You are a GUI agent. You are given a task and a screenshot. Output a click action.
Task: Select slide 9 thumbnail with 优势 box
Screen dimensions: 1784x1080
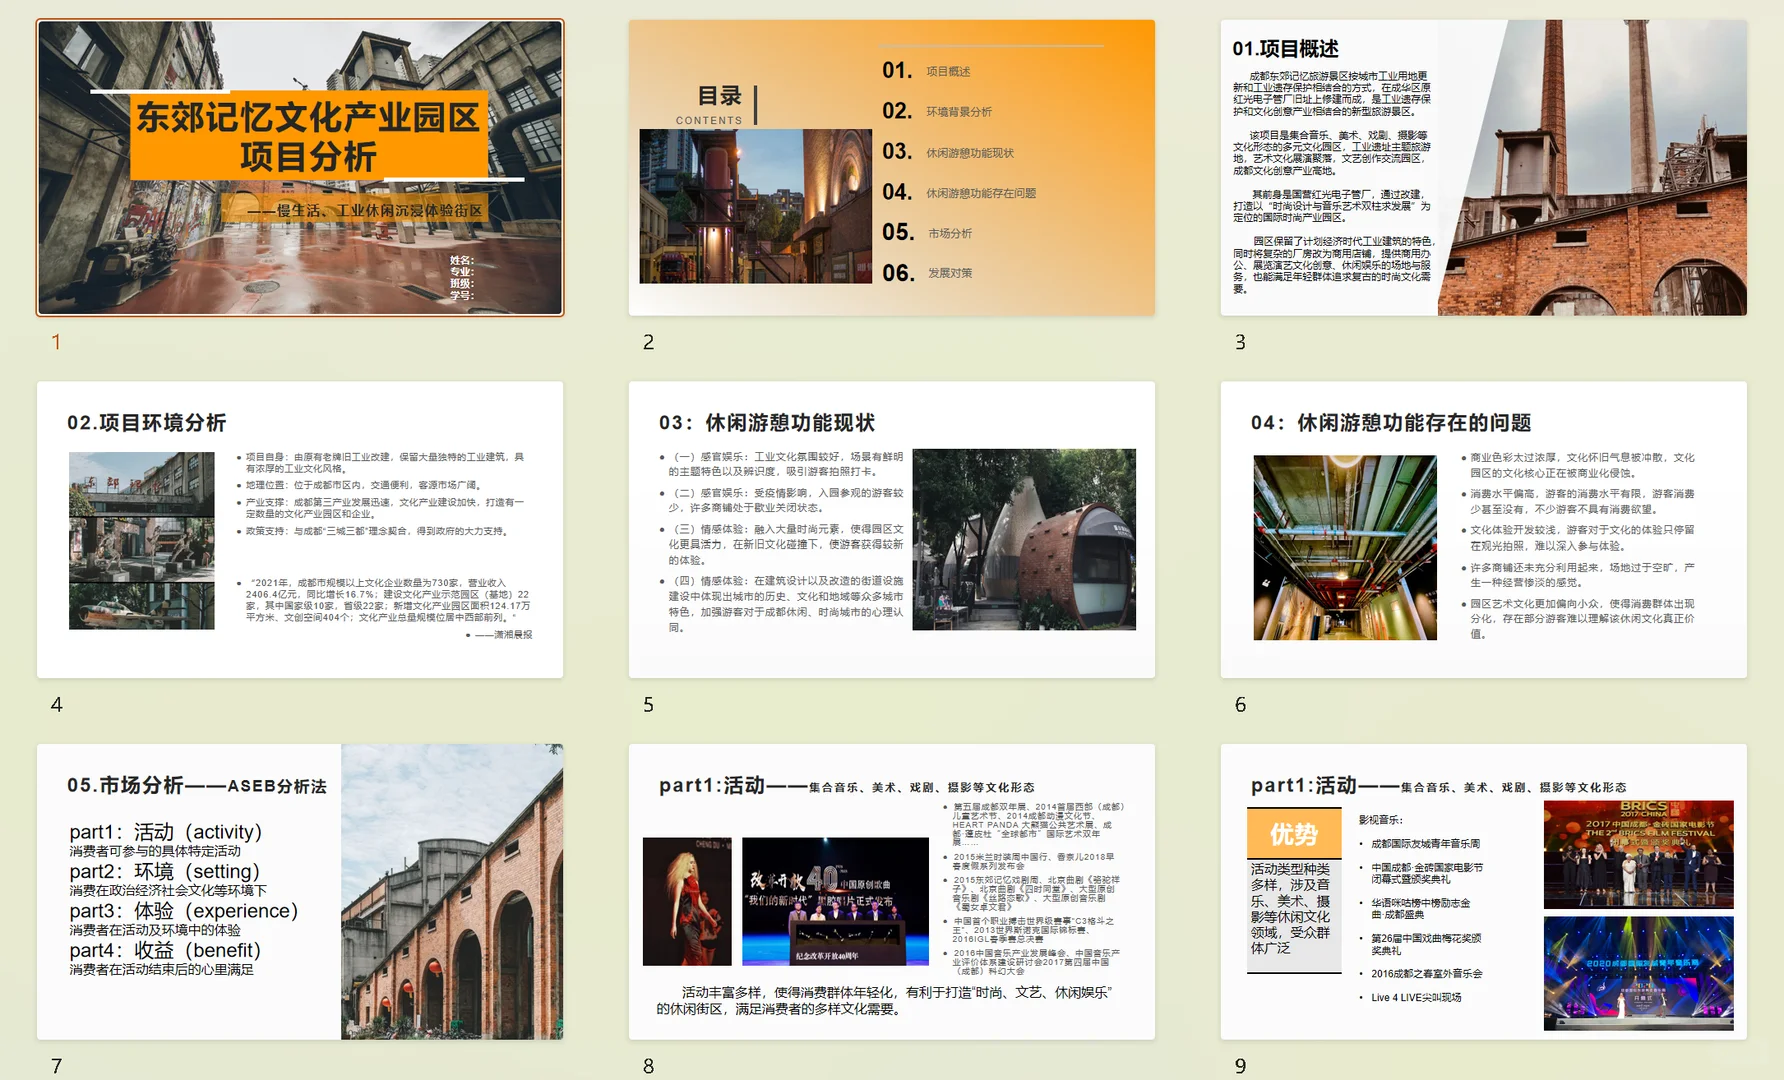(1484, 892)
